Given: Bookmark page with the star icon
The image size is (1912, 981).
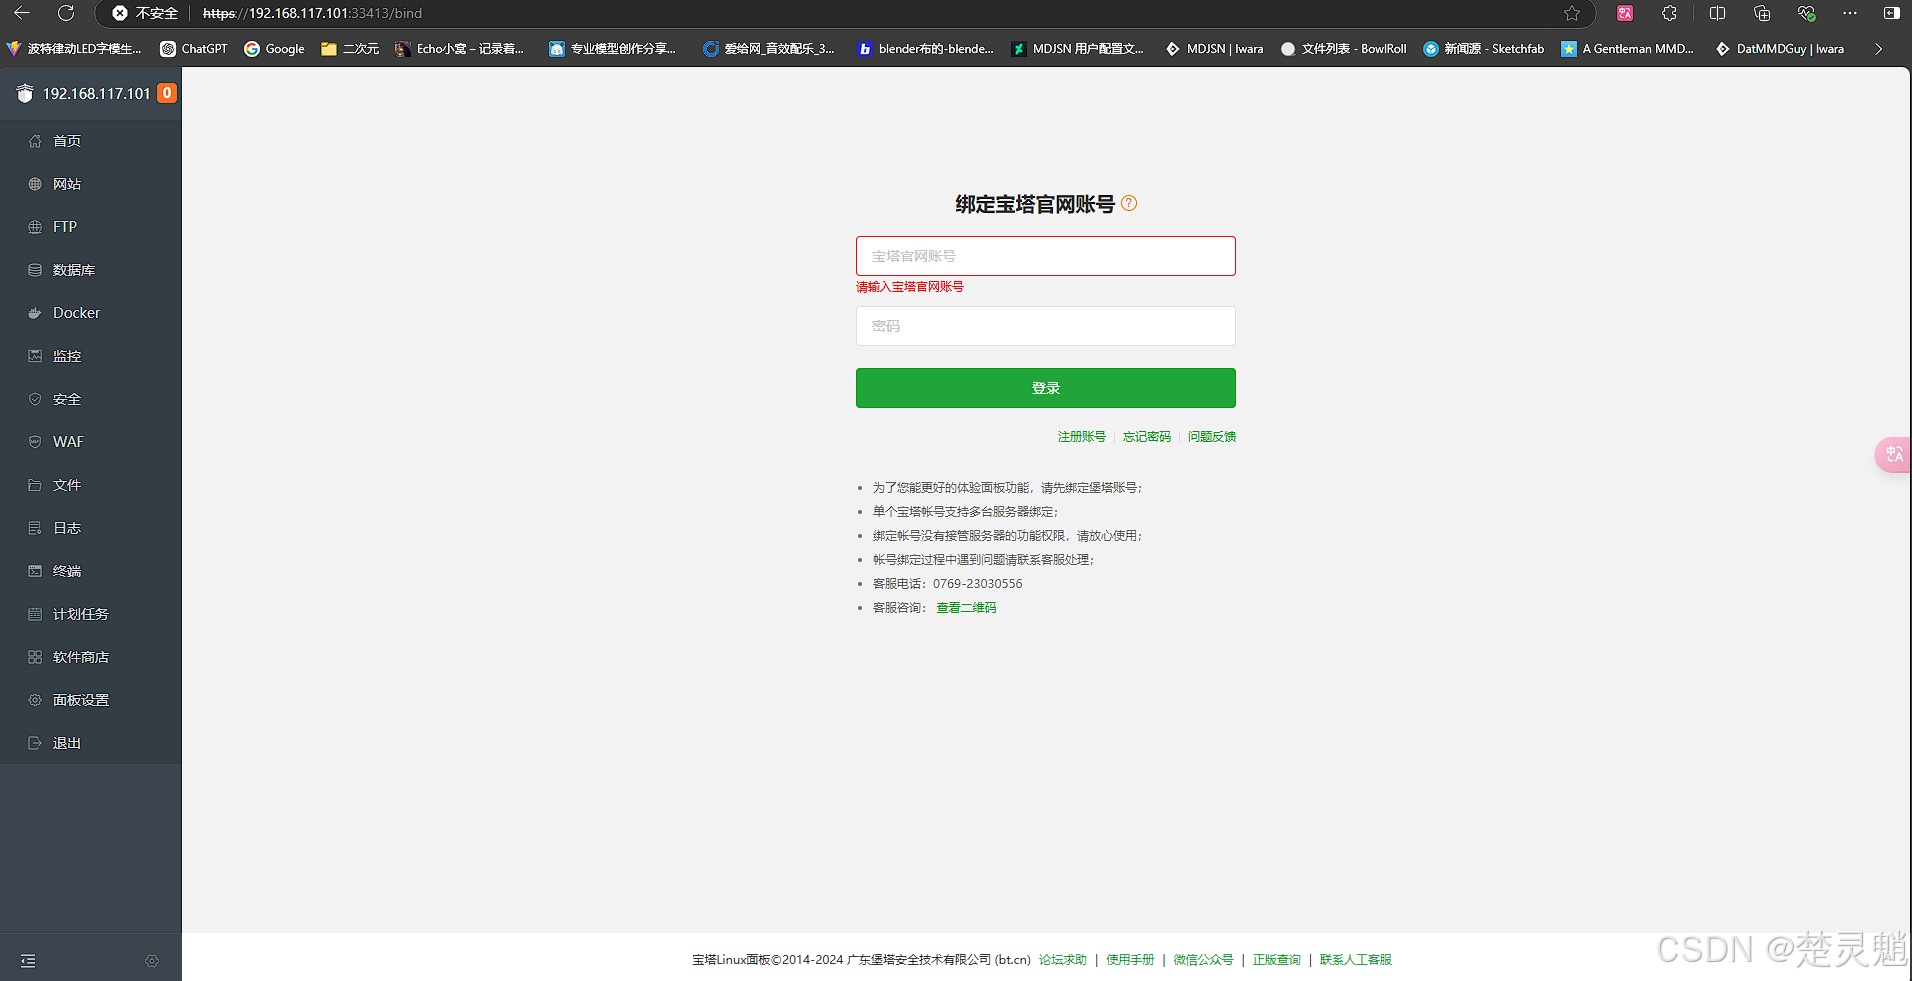Looking at the screenshot, I should click(1572, 13).
